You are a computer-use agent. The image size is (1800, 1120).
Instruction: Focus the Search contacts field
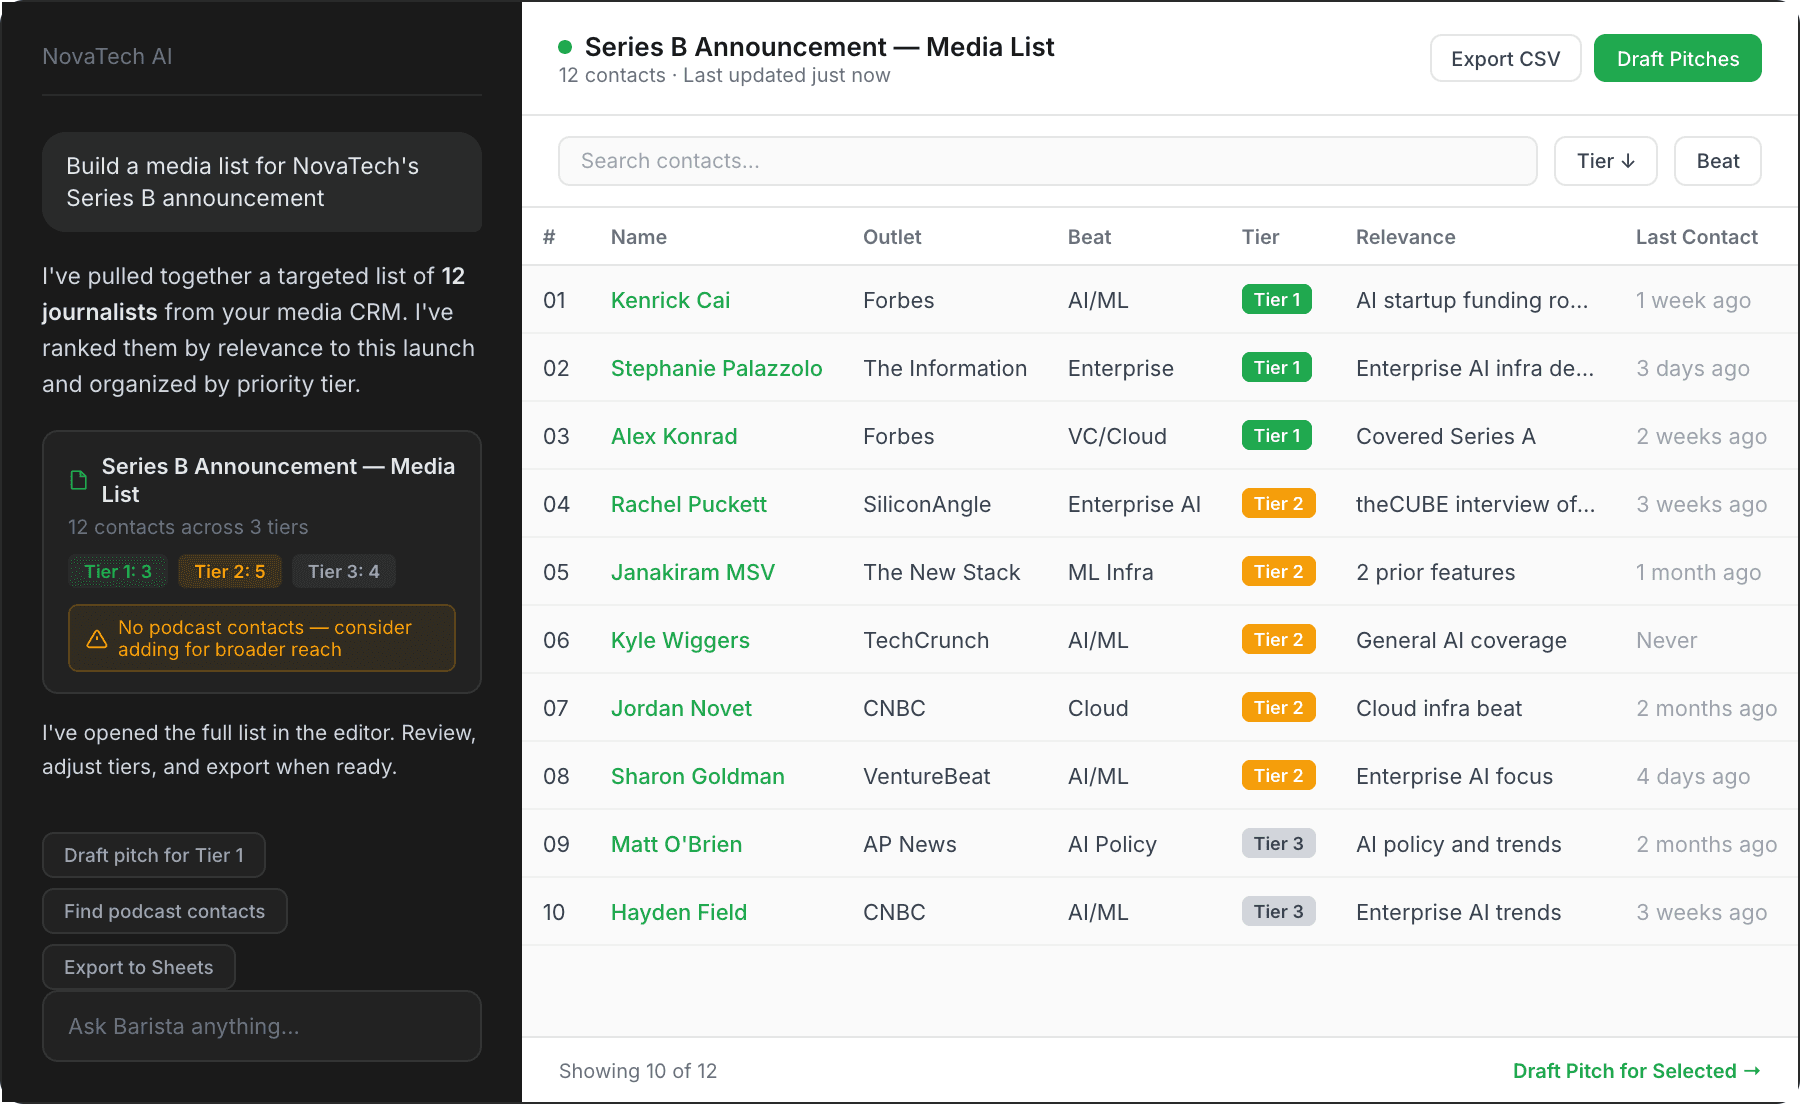click(x=1047, y=161)
